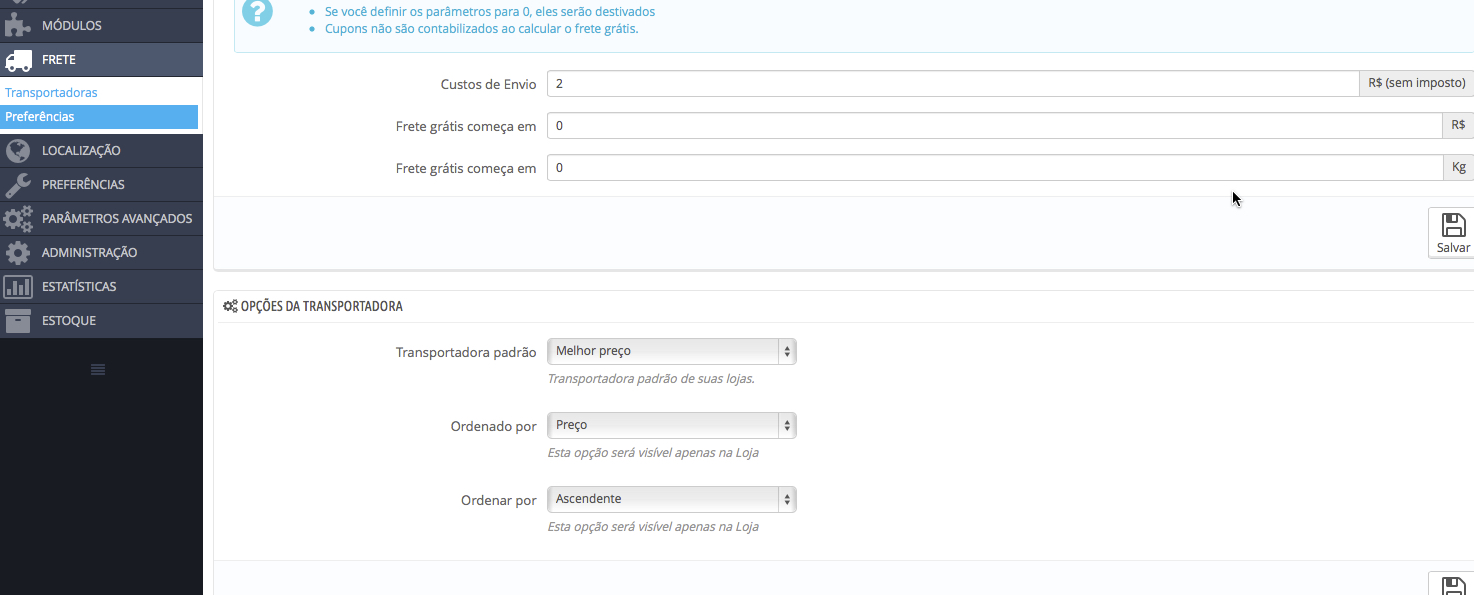Open the Ordenado por dropdown
This screenshot has height=595, width=1474.
coord(672,425)
